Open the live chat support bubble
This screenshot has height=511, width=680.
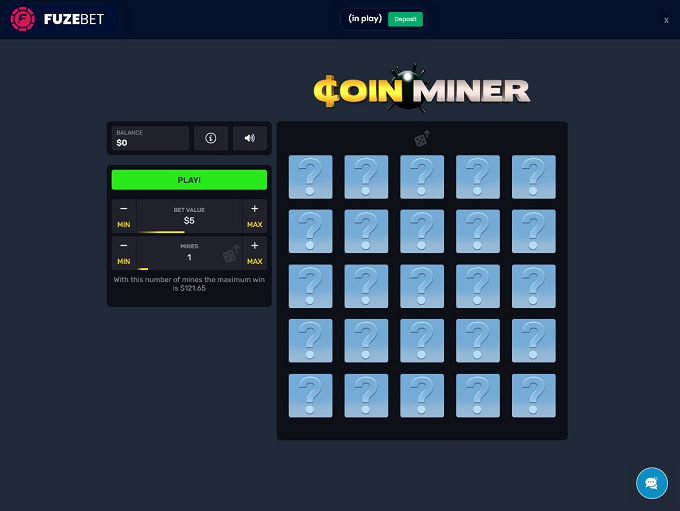(x=651, y=483)
